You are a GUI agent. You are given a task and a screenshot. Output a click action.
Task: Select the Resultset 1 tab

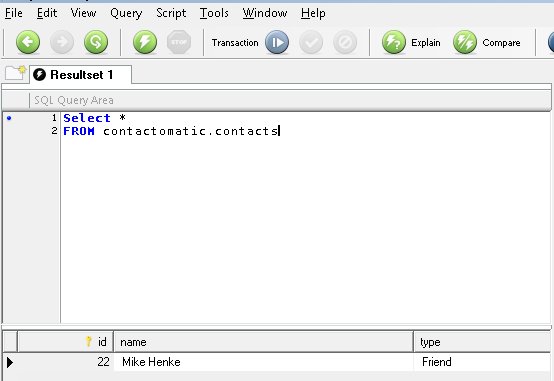click(81, 75)
